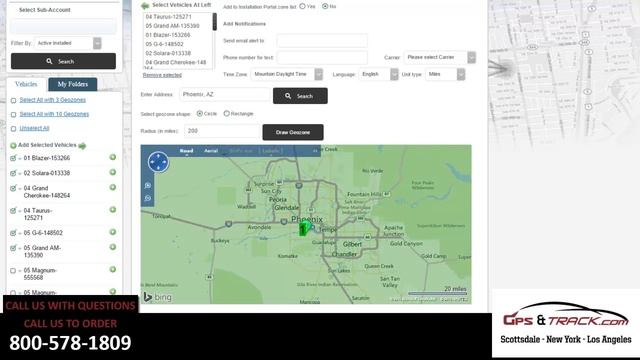This screenshot has width=640, height=360.
Task: Click the green plus icon before Add Selected Vehicles
Action: coord(13,145)
